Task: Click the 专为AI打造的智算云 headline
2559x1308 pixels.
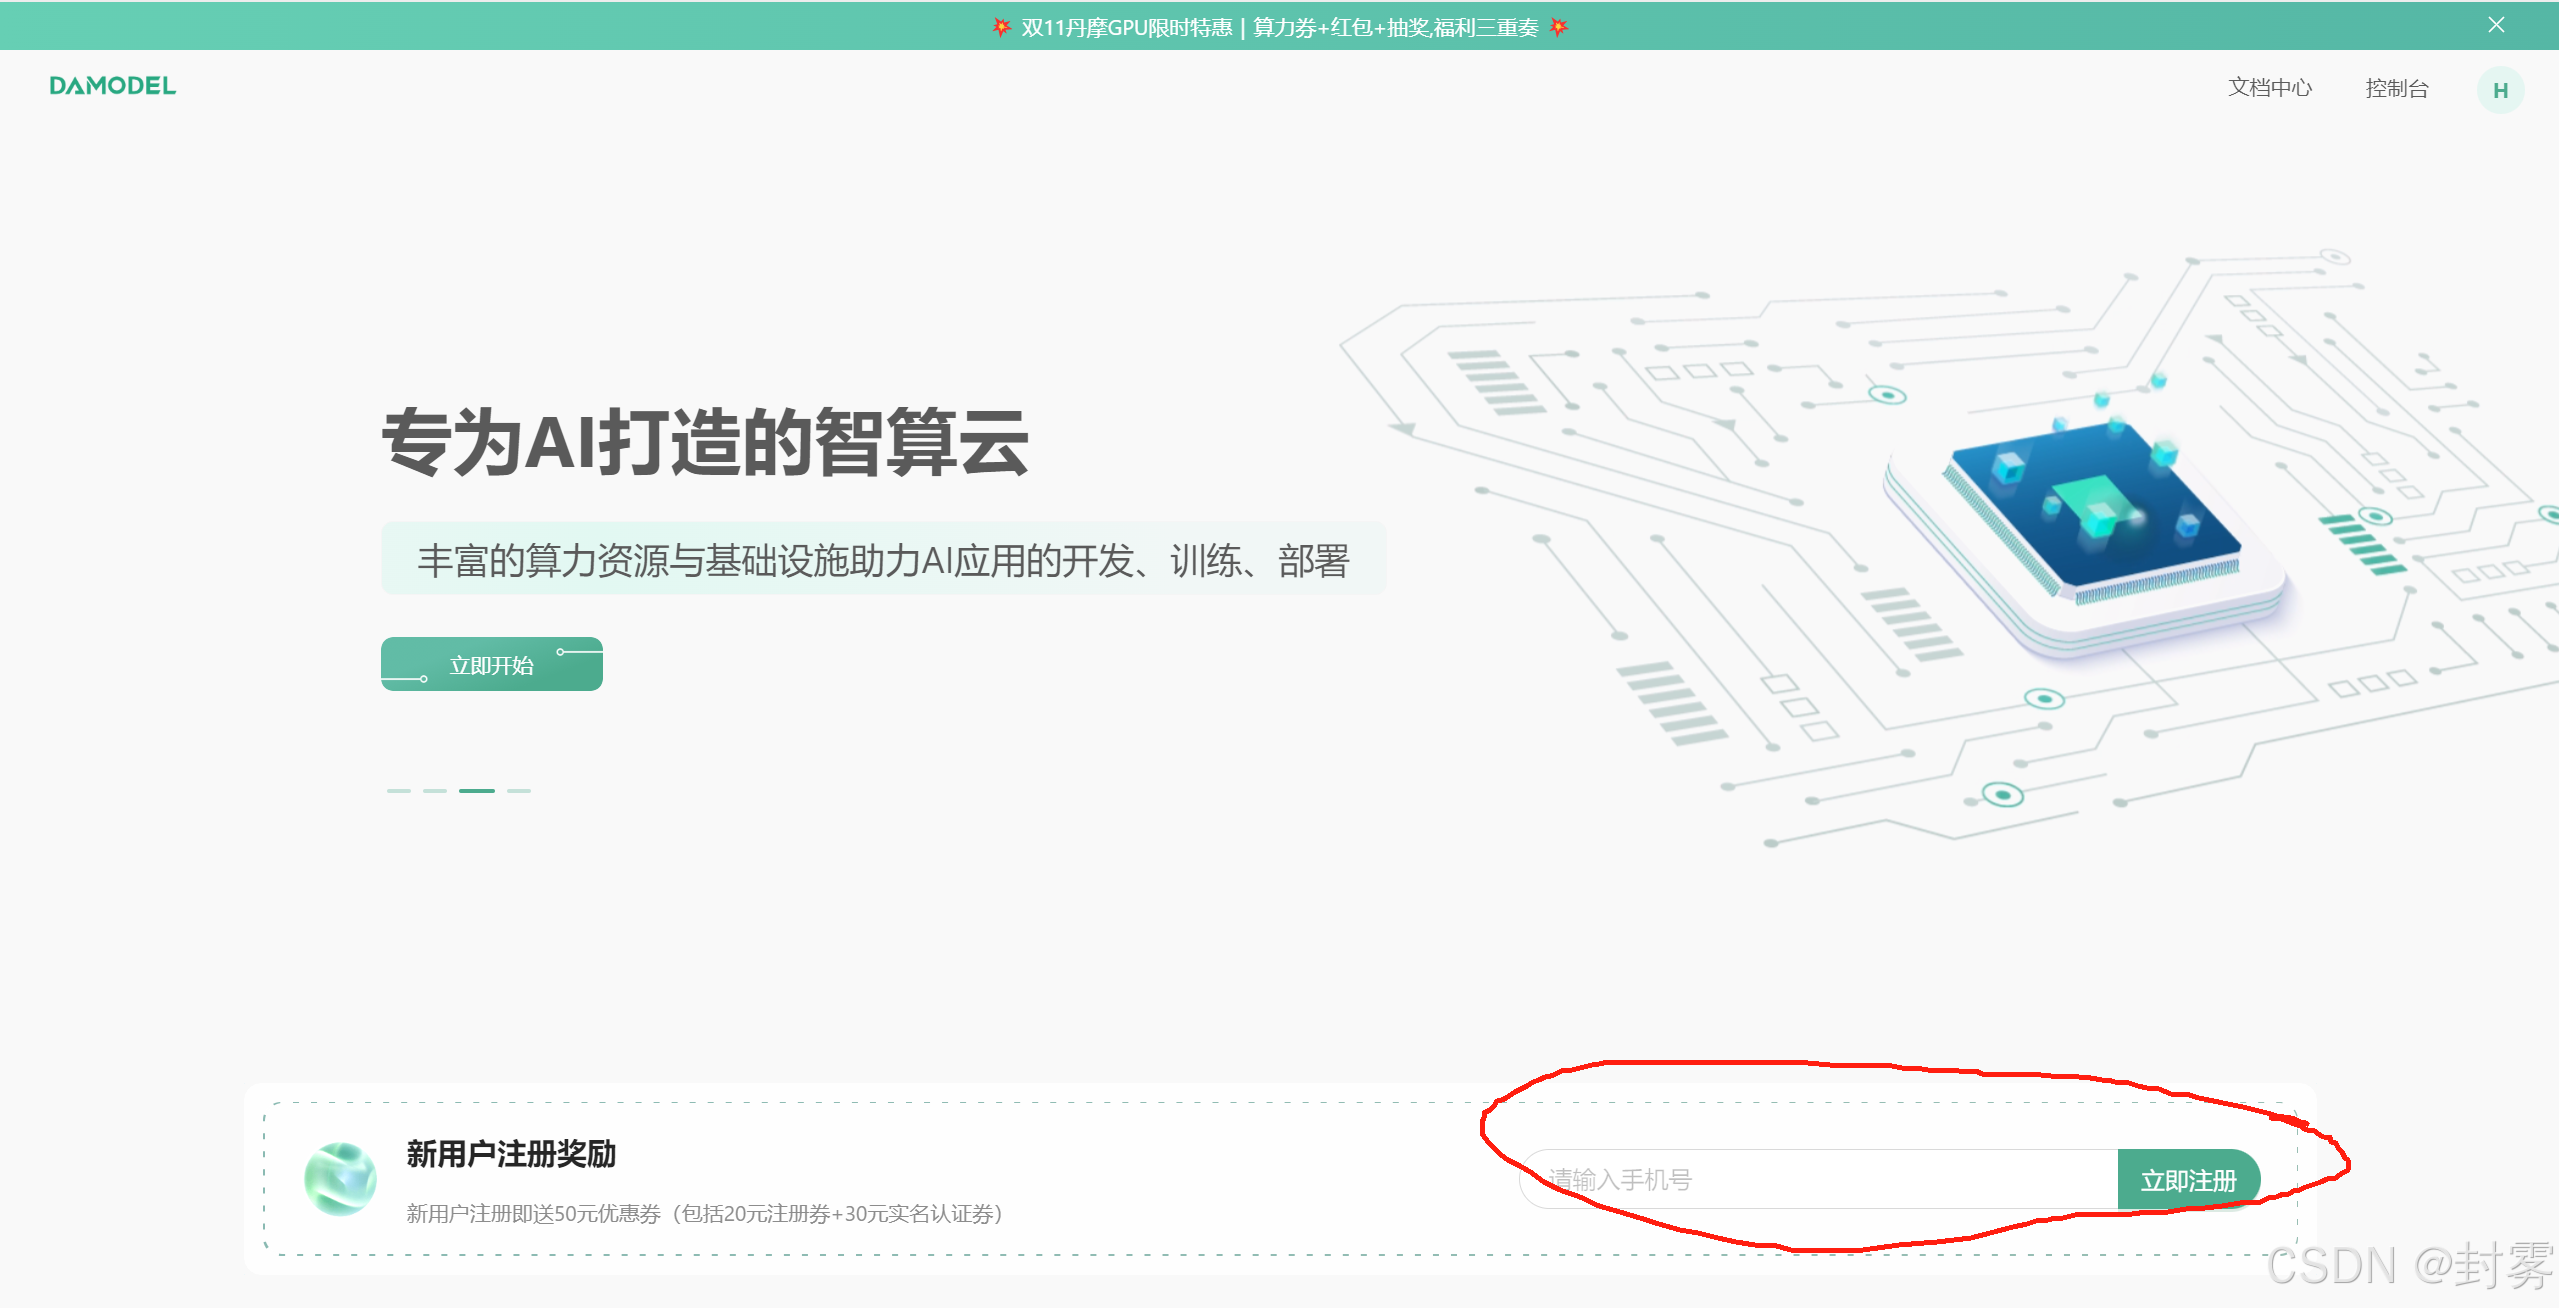Action: tap(705, 442)
